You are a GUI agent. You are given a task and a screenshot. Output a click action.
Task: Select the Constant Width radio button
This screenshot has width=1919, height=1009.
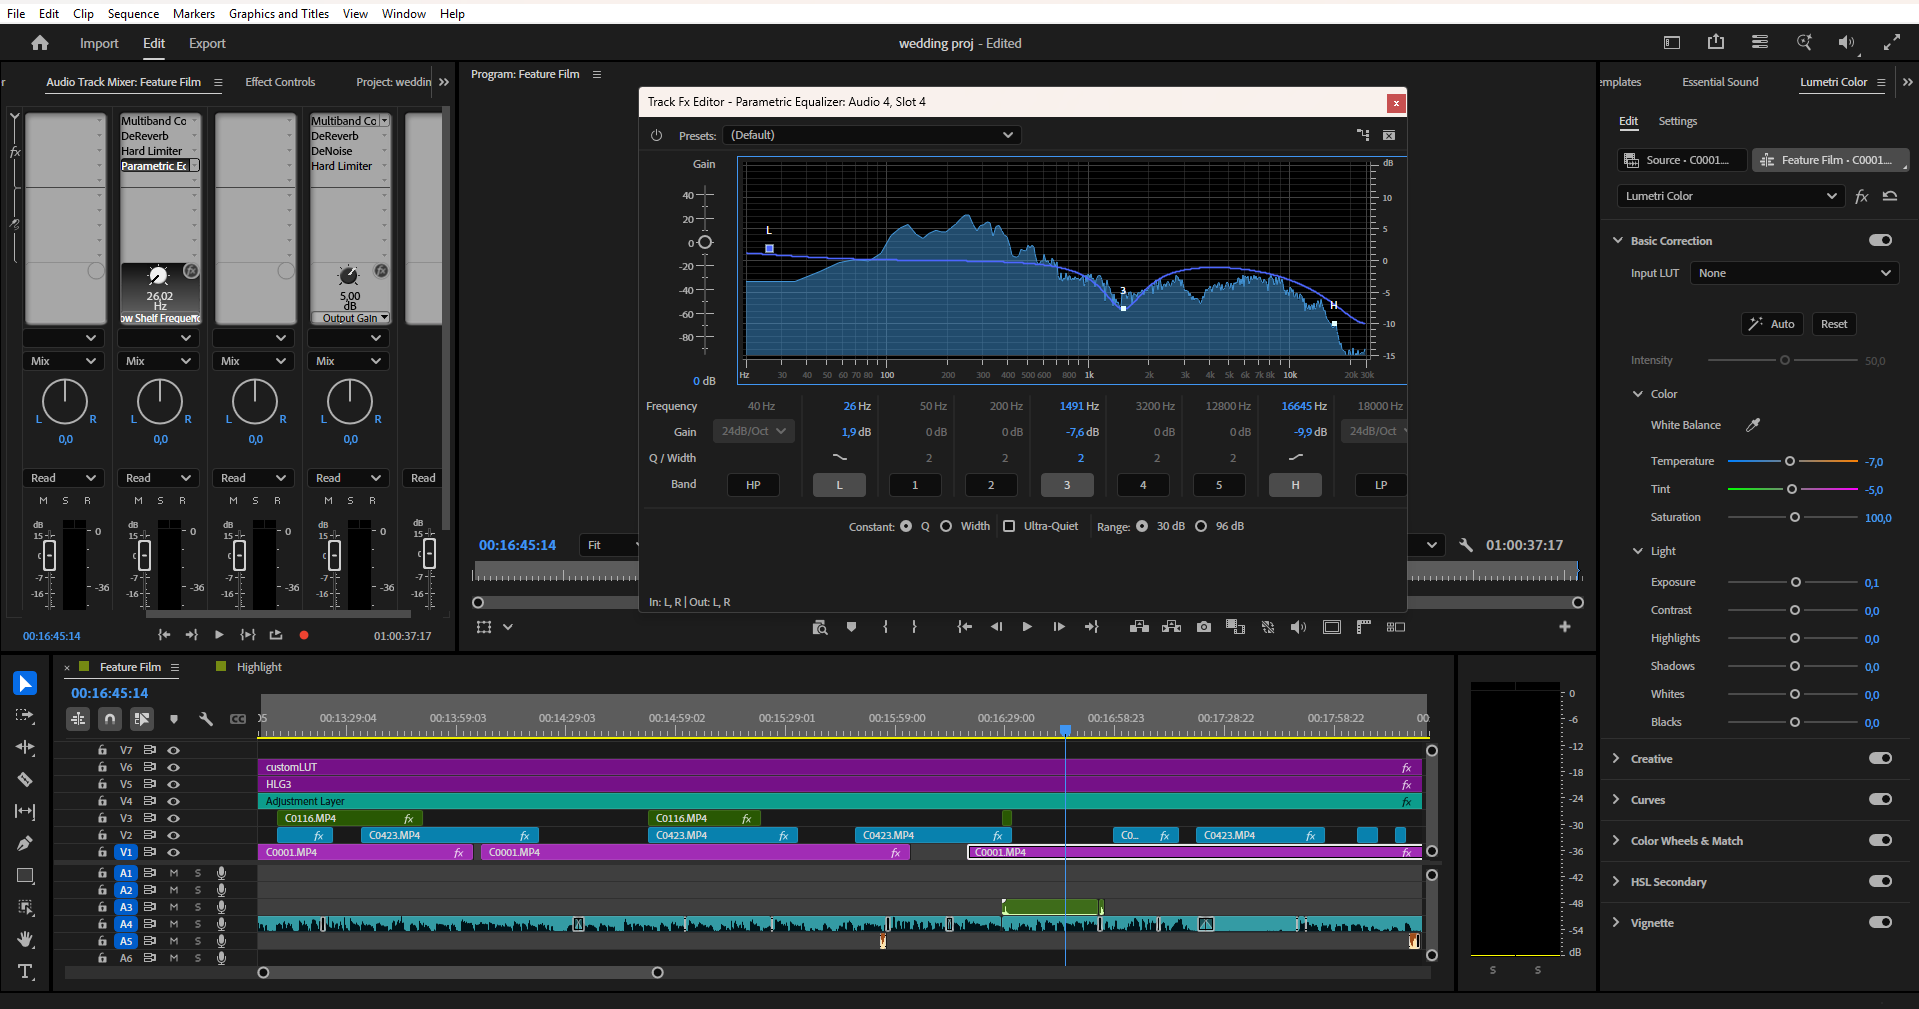(x=946, y=526)
